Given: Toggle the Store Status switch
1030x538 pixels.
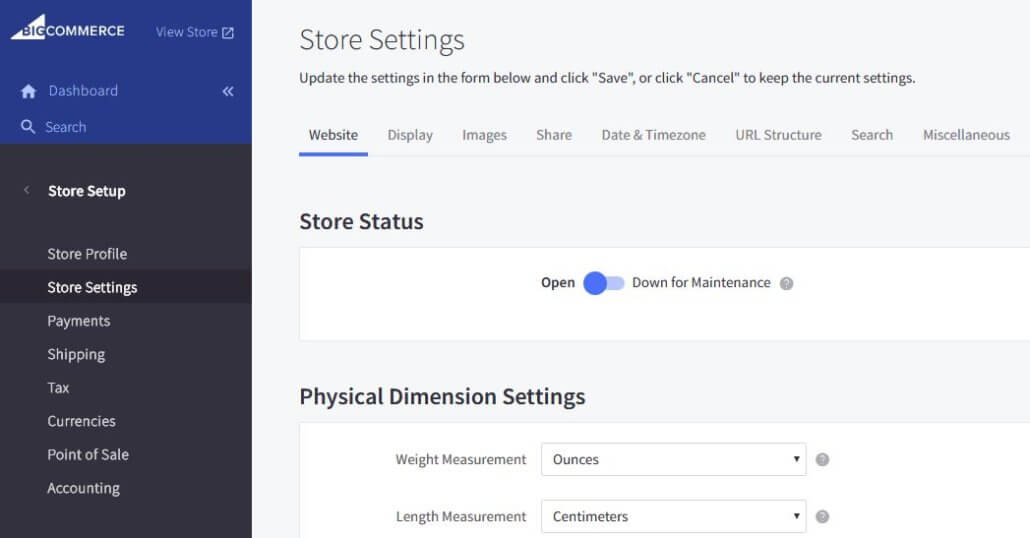Looking at the screenshot, I should point(603,283).
